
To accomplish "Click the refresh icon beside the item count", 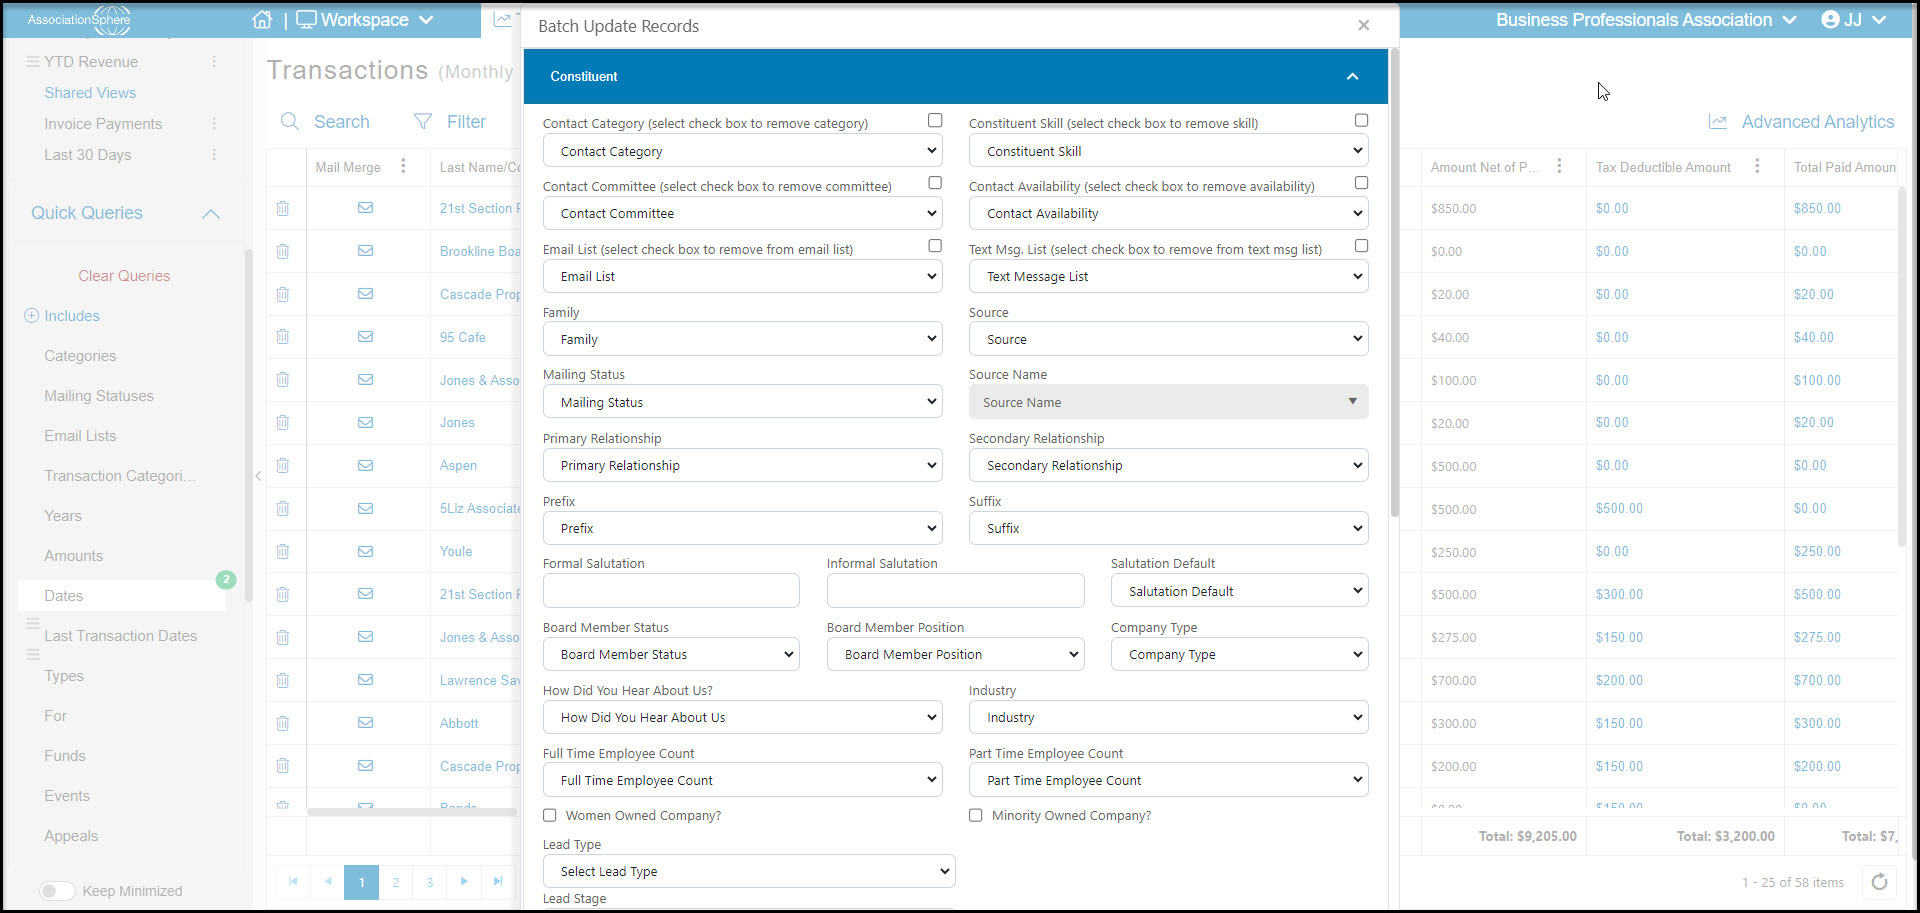I will (1879, 882).
